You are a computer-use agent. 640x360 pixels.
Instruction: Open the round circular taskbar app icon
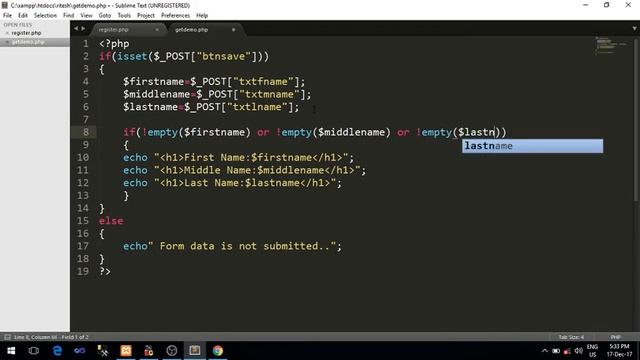click(x=172, y=351)
